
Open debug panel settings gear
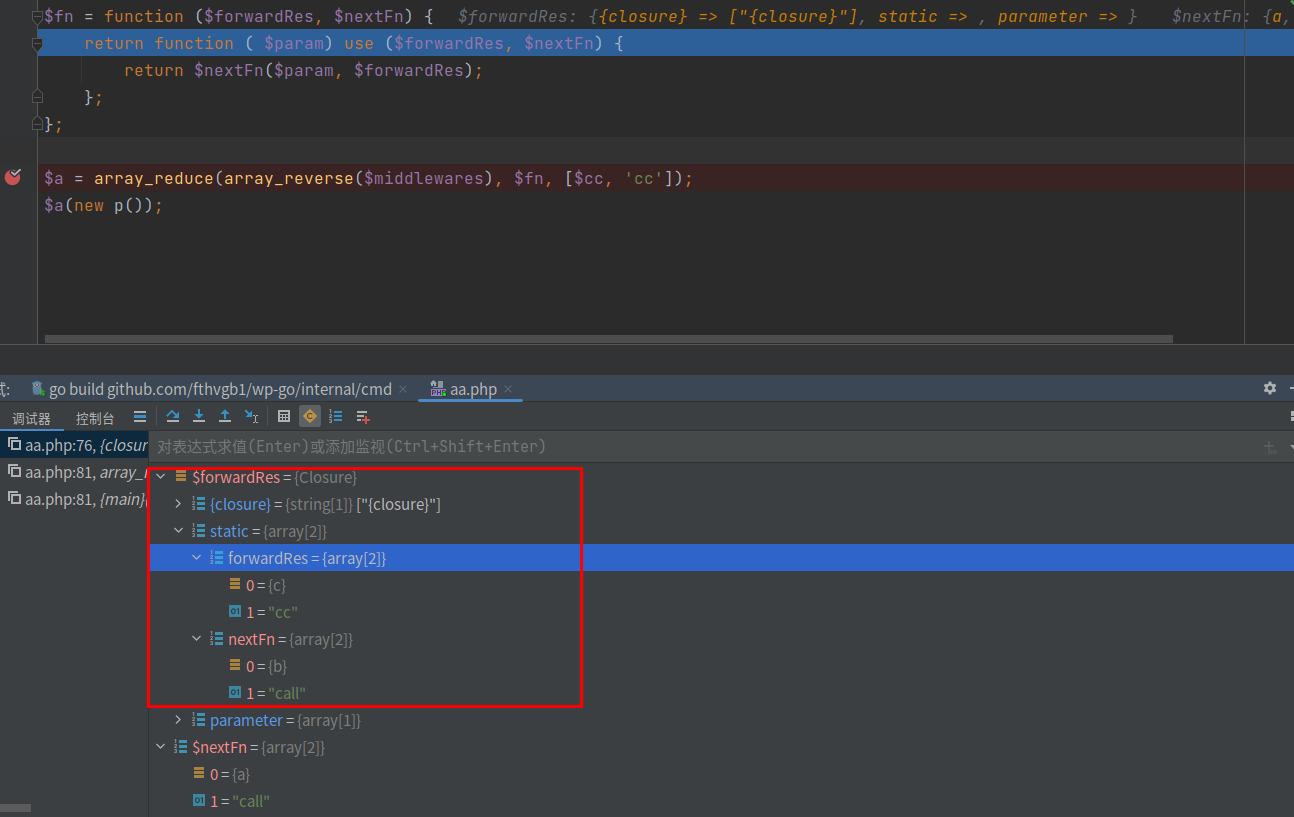(1270, 388)
